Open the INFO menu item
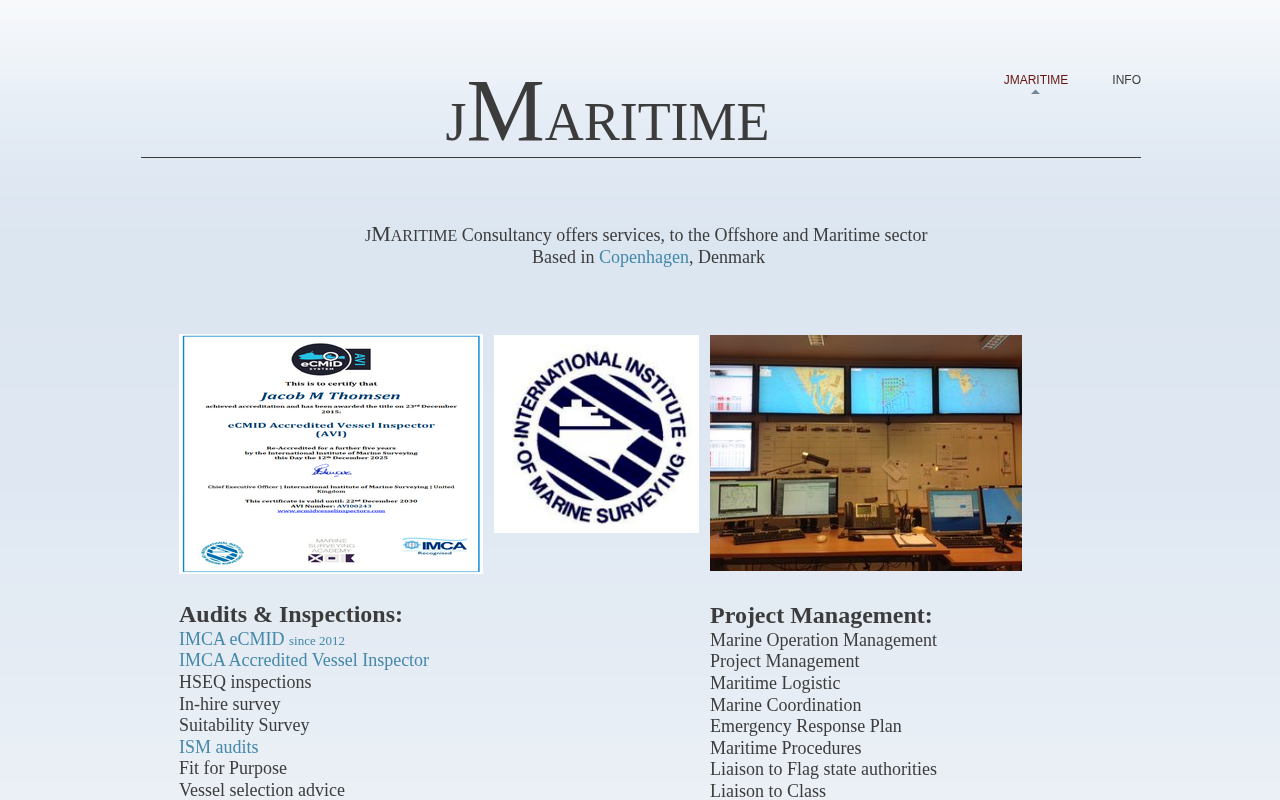Viewport: 1280px width, 800px height. click(1126, 80)
